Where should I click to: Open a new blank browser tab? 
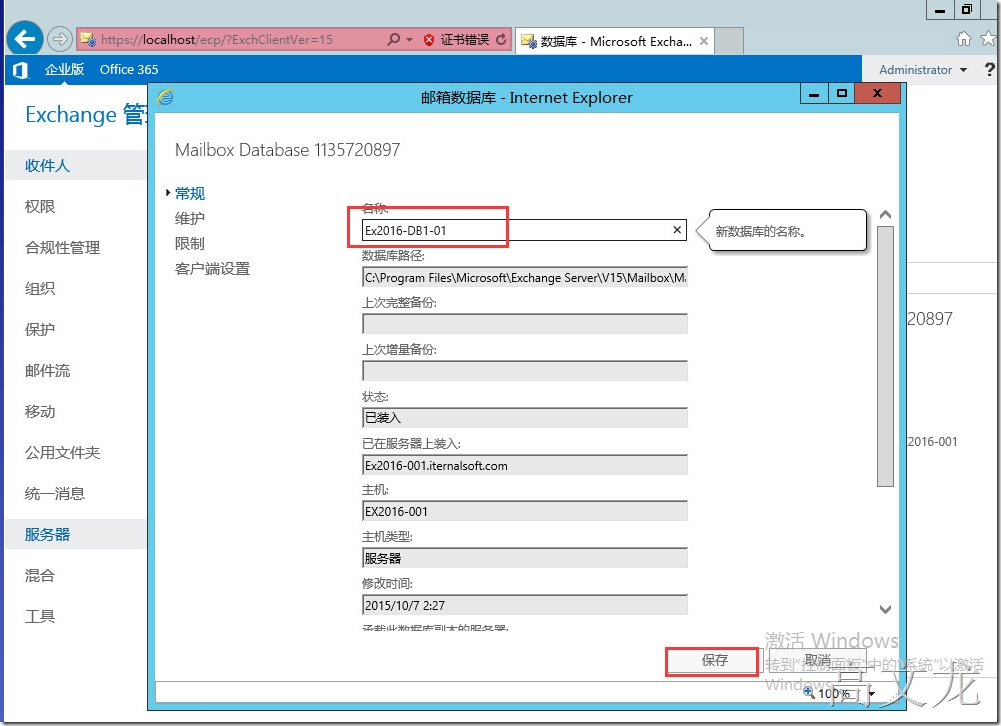[x=729, y=41]
